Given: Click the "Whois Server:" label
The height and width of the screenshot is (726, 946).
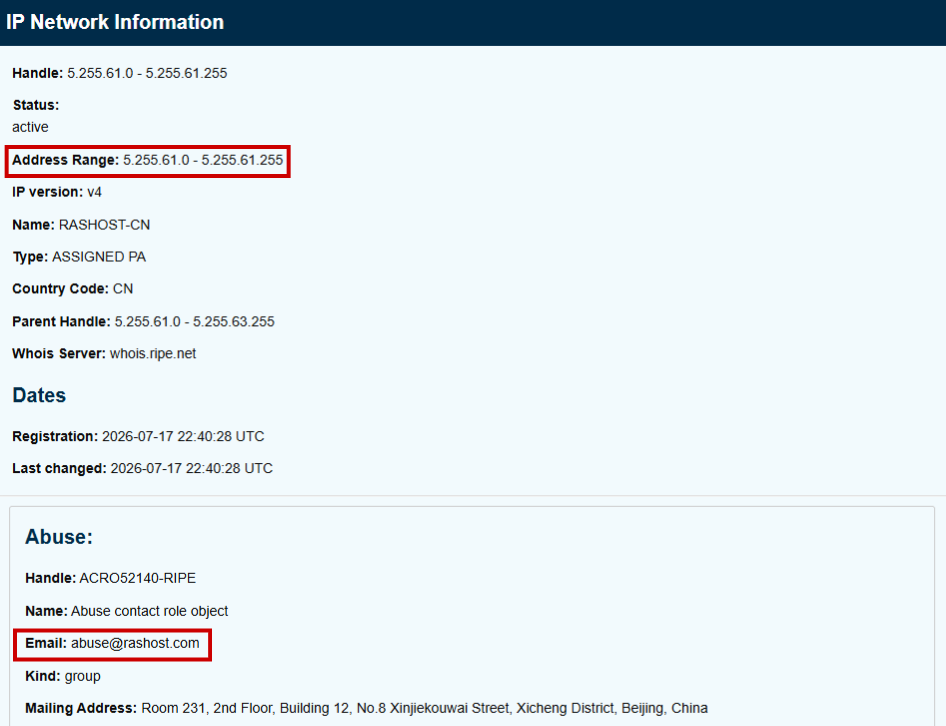Looking at the screenshot, I should 59,354.
